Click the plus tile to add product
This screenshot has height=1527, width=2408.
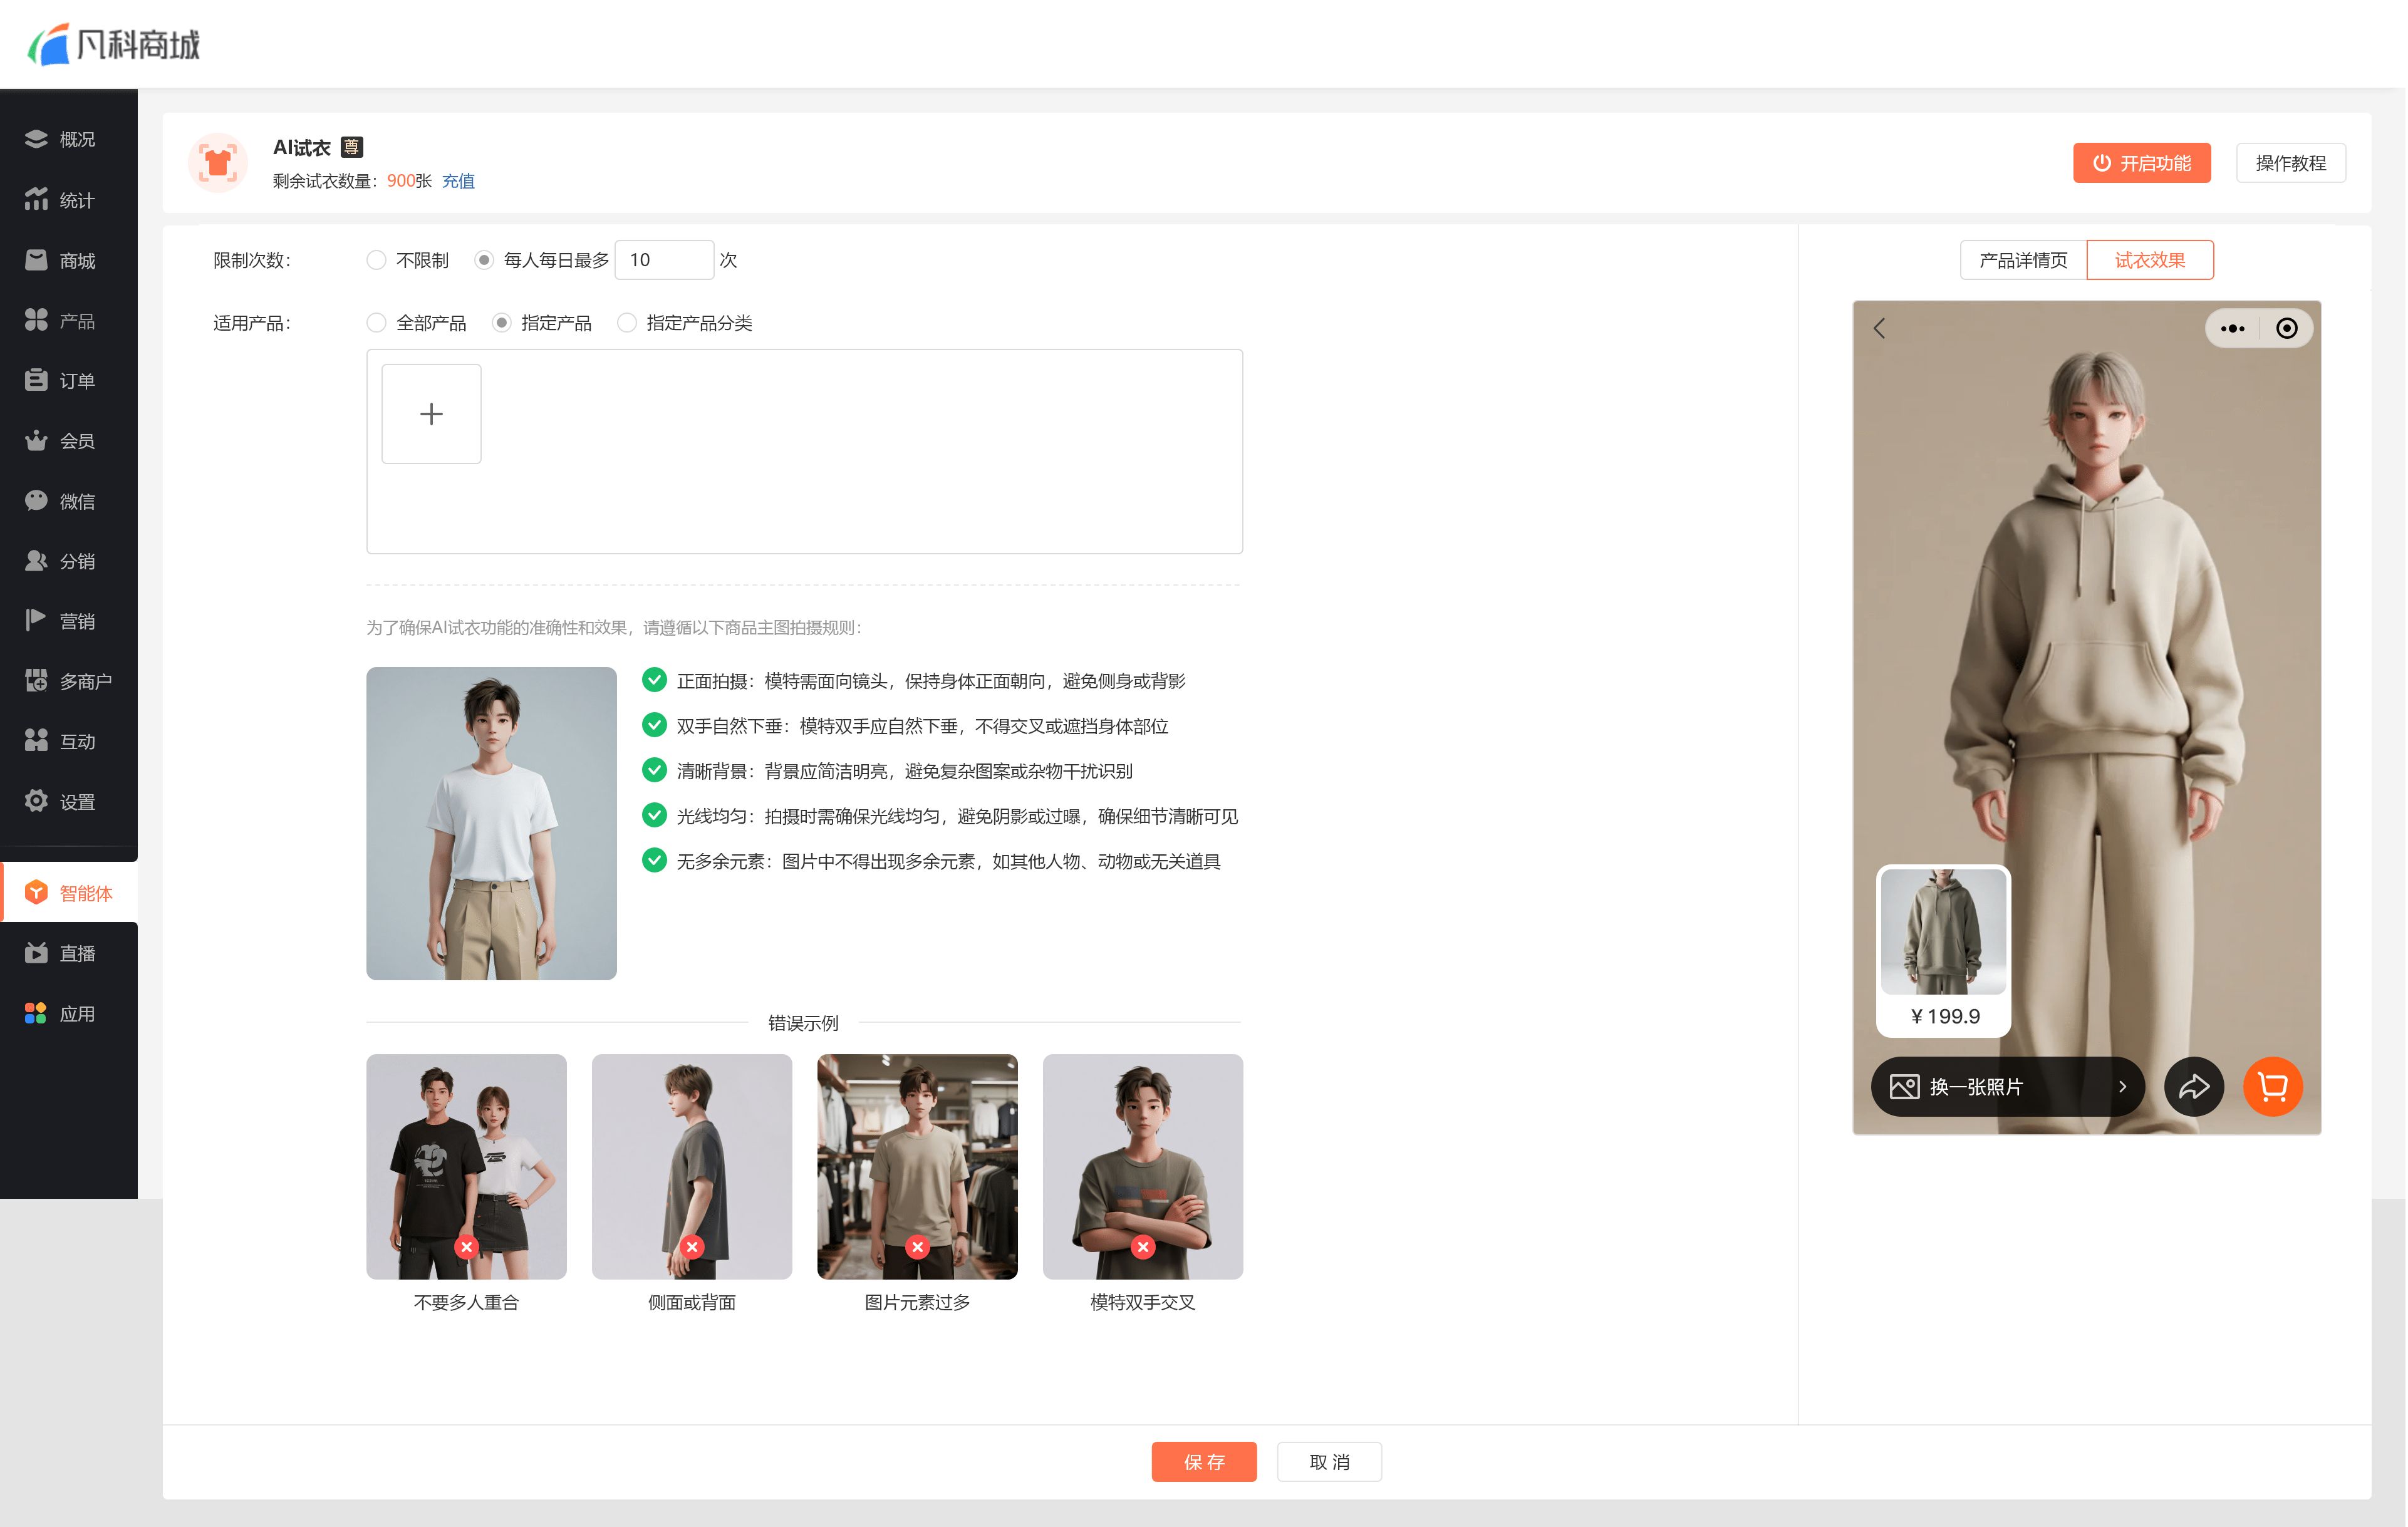pos(431,414)
